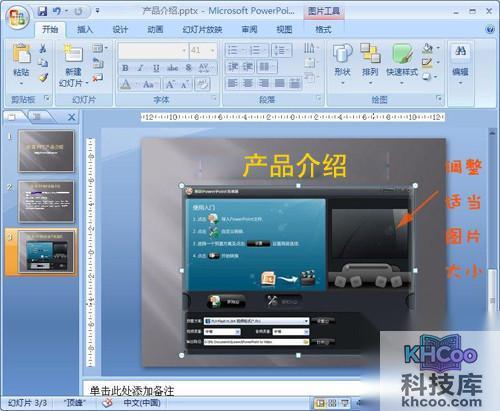Select slide 2 thumbnail
Screen dimensions: 500x411
(x=46, y=202)
